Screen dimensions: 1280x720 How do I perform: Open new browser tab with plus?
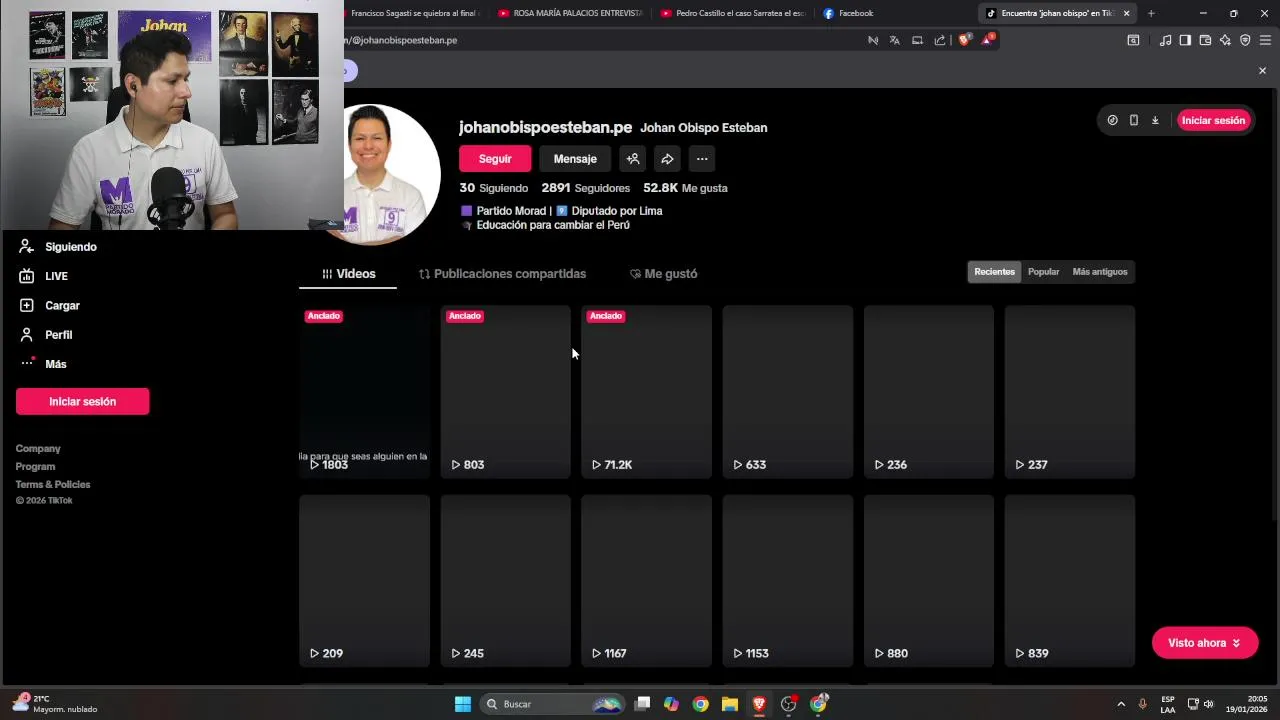(1151, 13)
